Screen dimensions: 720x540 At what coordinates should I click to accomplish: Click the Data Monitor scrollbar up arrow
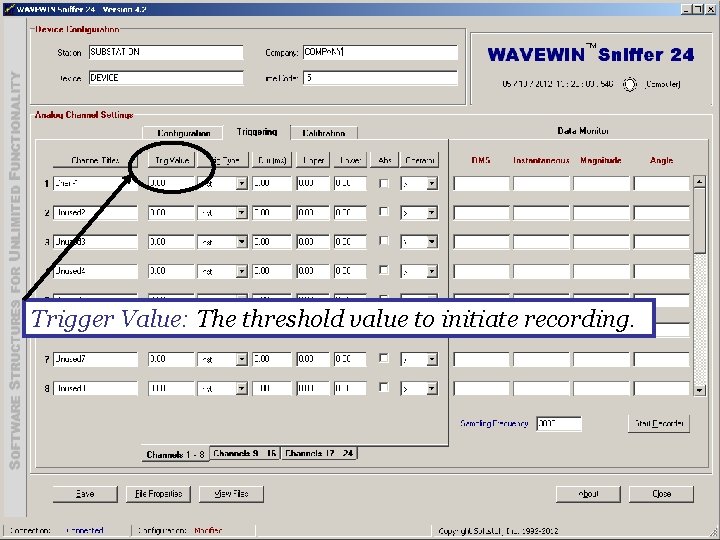click(699, 181)
